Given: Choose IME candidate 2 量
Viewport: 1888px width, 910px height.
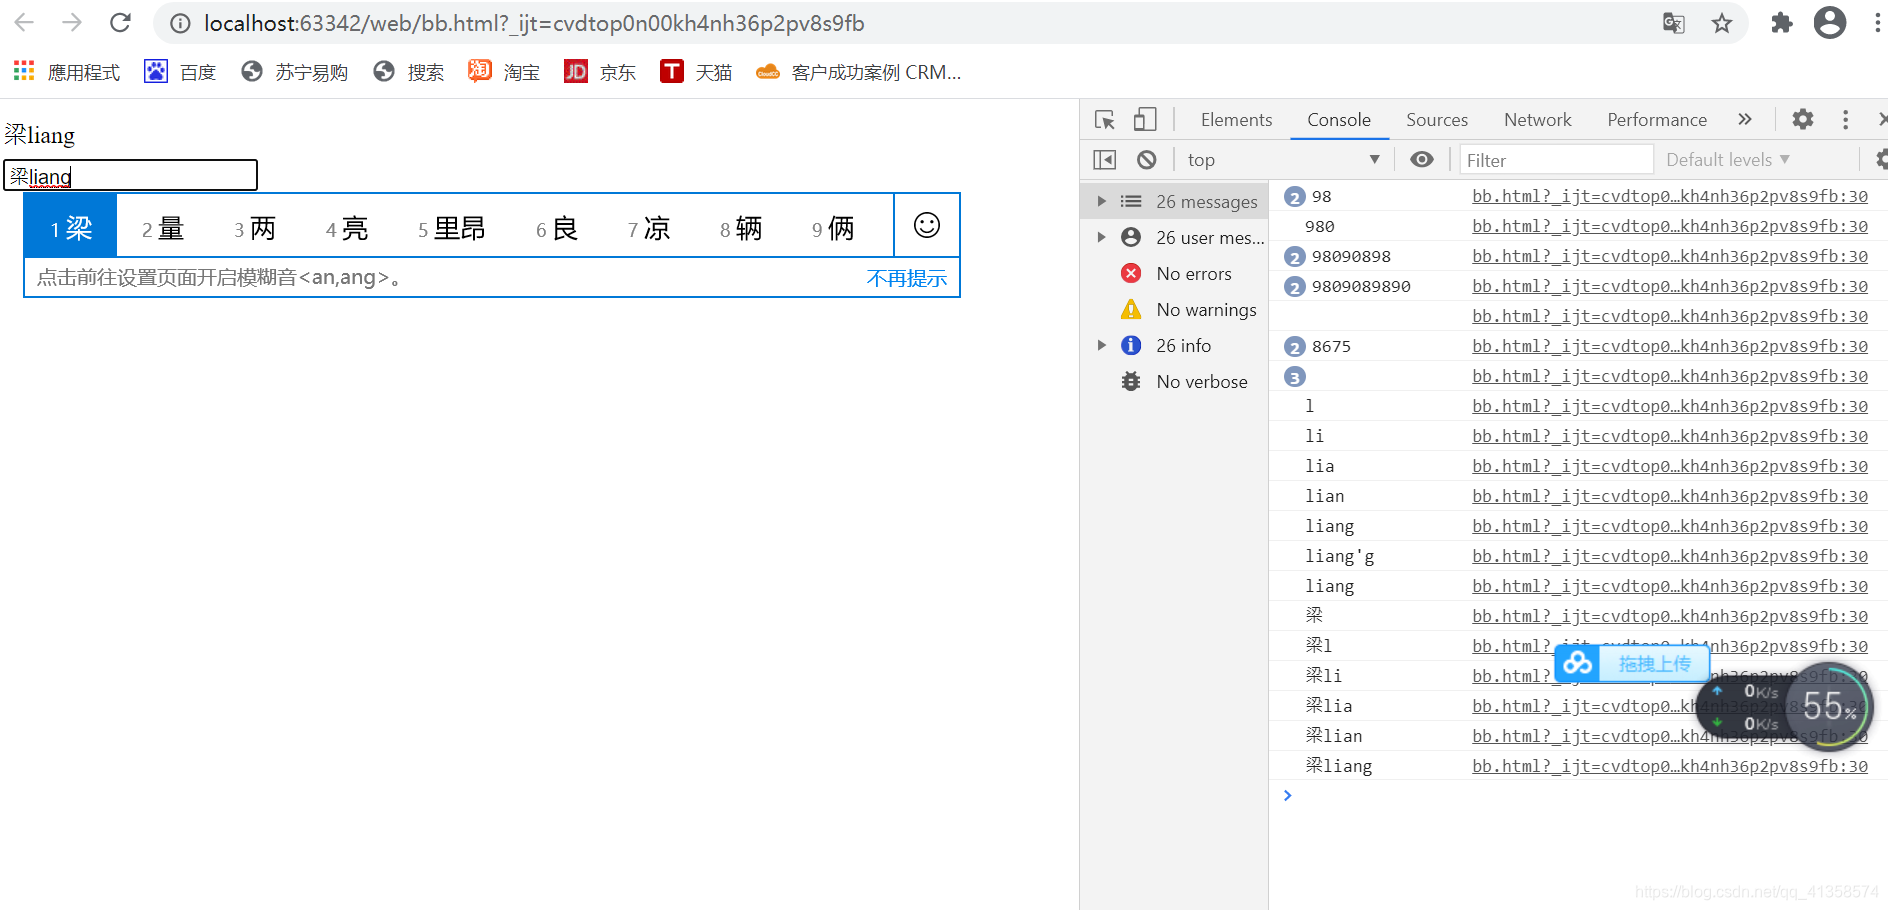Looking at the screenshot, I should point(162,228).
